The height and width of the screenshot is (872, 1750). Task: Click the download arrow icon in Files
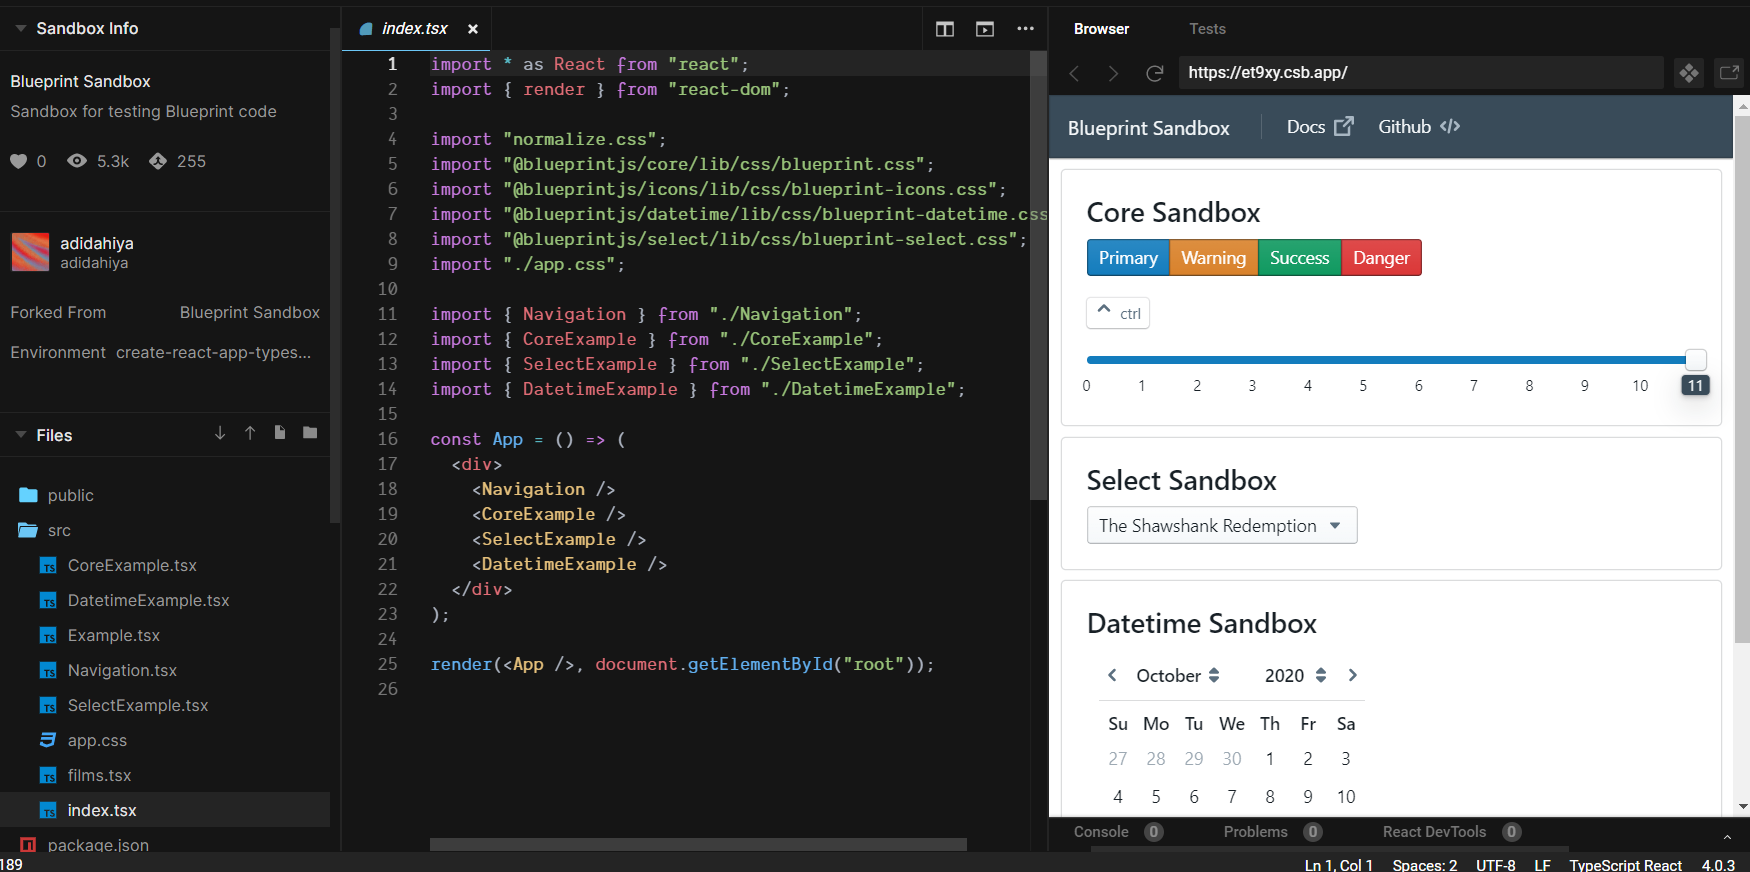coord(220,433)
